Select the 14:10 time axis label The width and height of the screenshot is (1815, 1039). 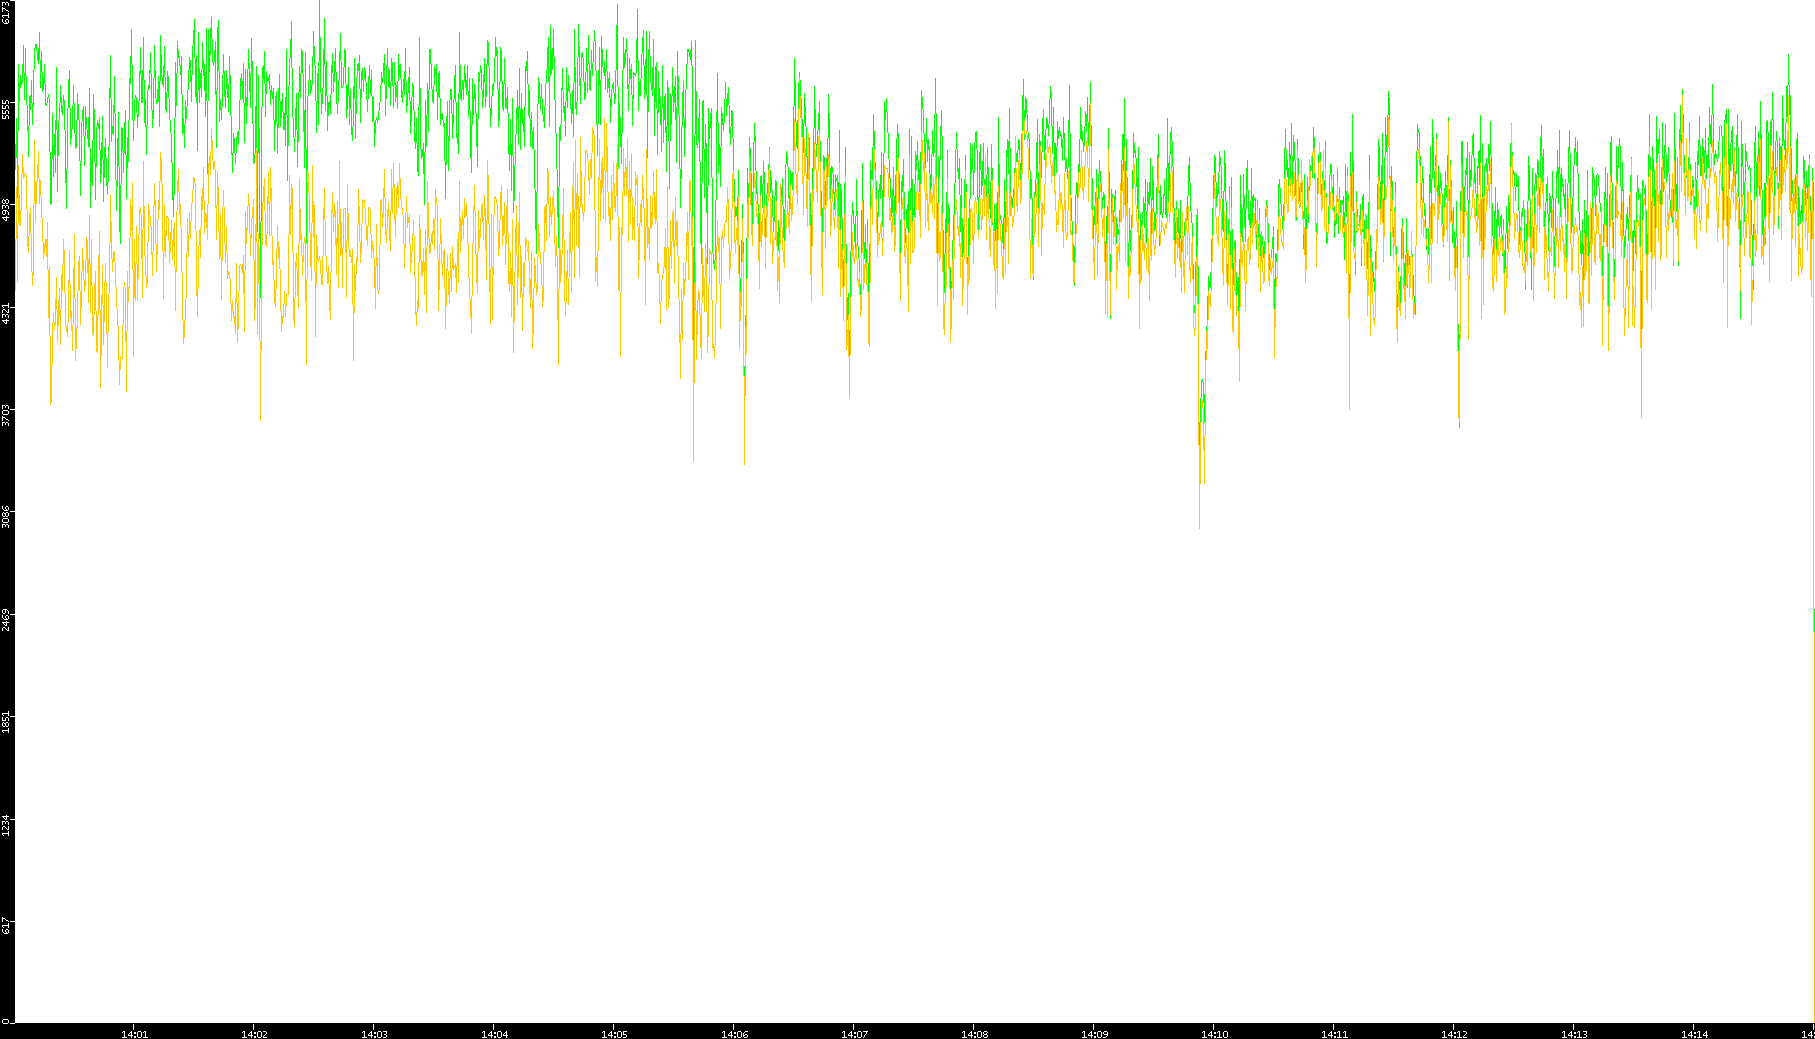point(1214,1034)
